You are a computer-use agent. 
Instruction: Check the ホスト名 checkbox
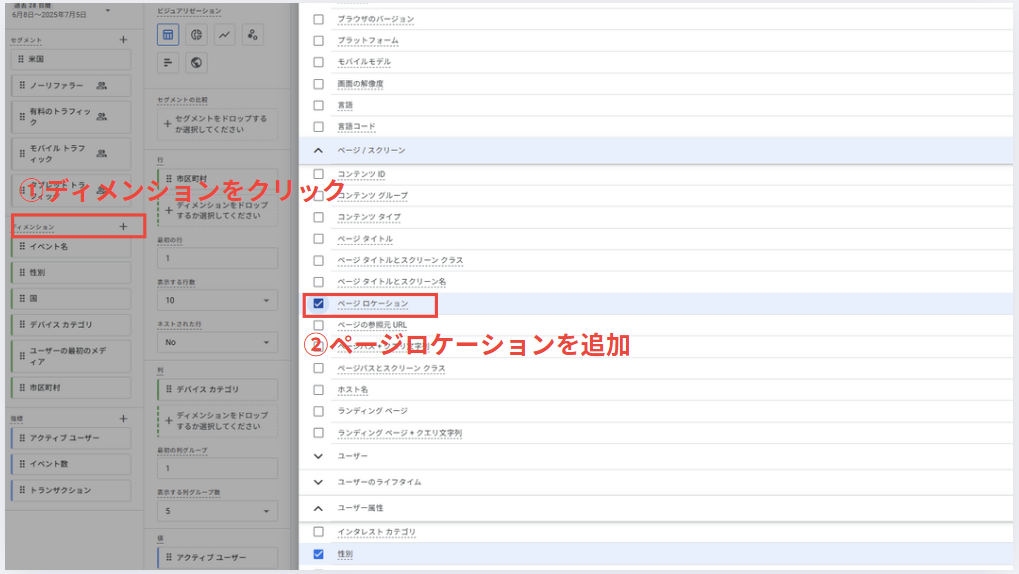318,390
